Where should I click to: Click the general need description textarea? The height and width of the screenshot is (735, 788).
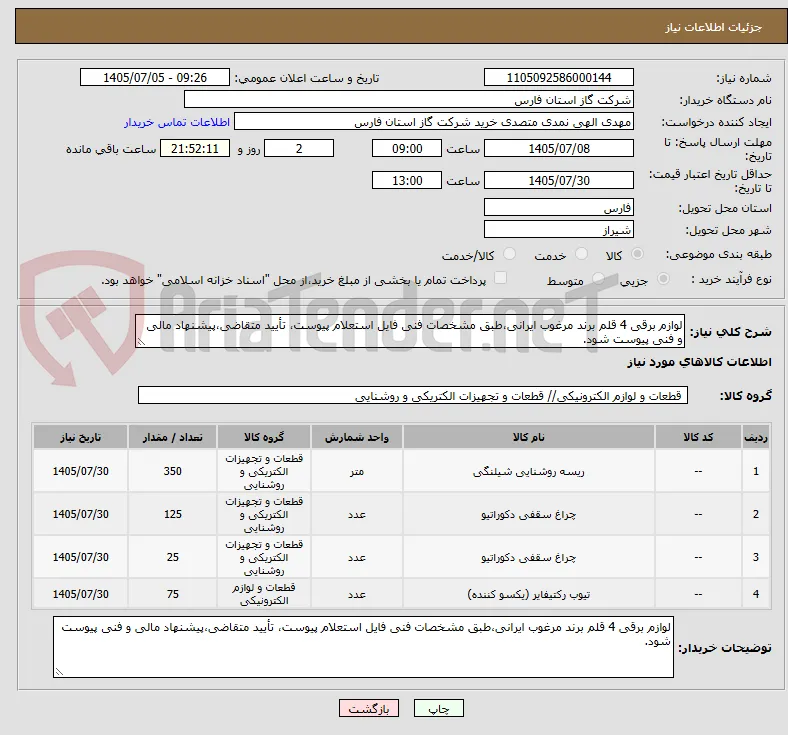(410, 332)
